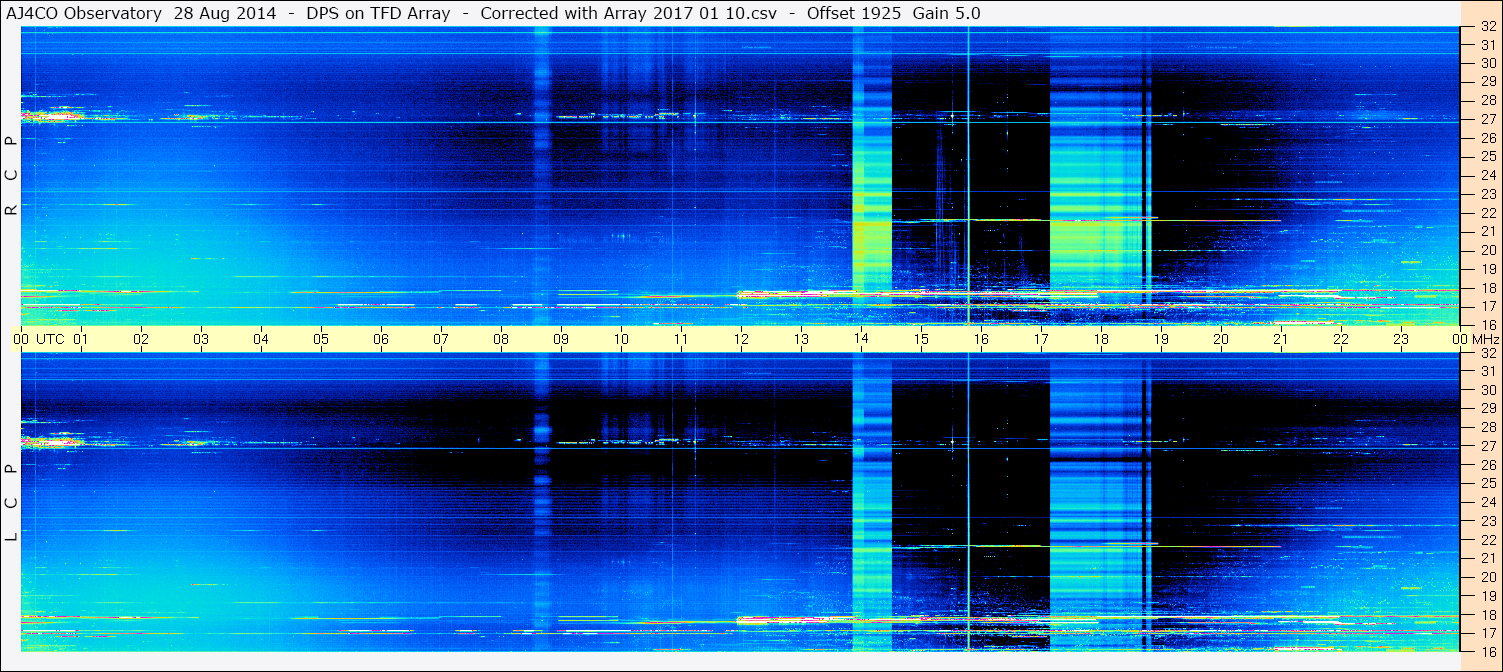Click the 29 MHz label on the LCP scale
Viewport: 1503px width, 672px height.
click(x=1488, y=409)
